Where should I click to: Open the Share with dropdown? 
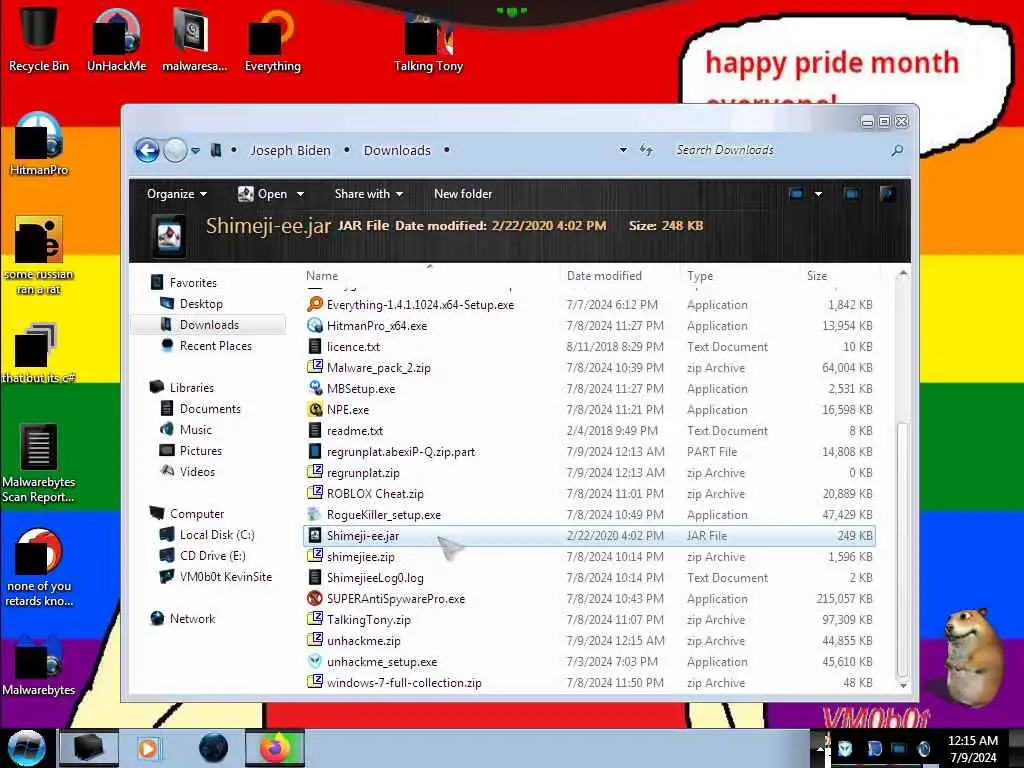pyautogui.click(x=368, y=194)
